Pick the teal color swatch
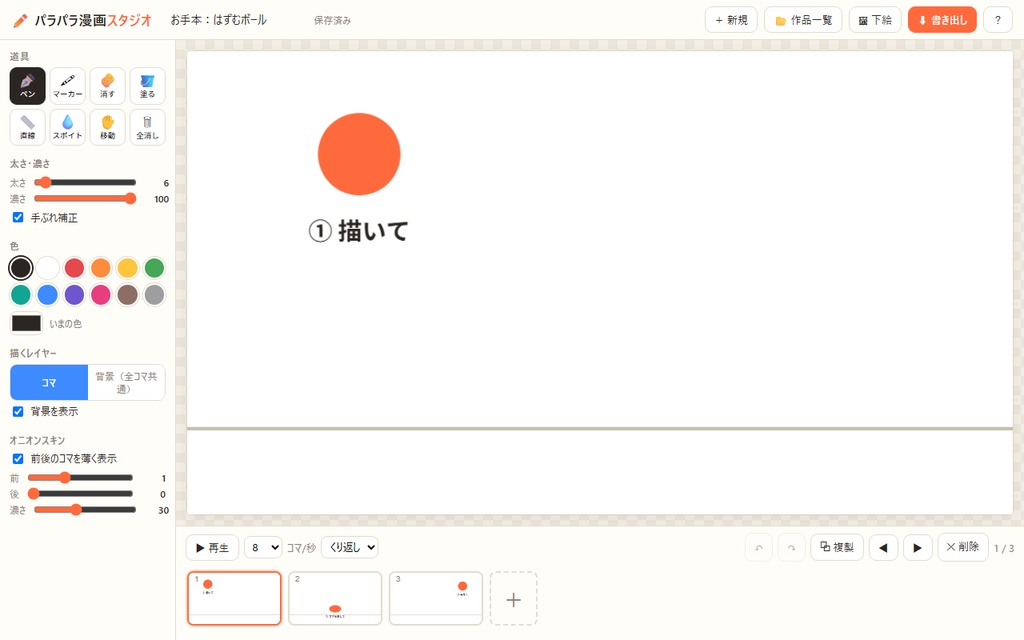1024x640 pixels. (21, 295)
